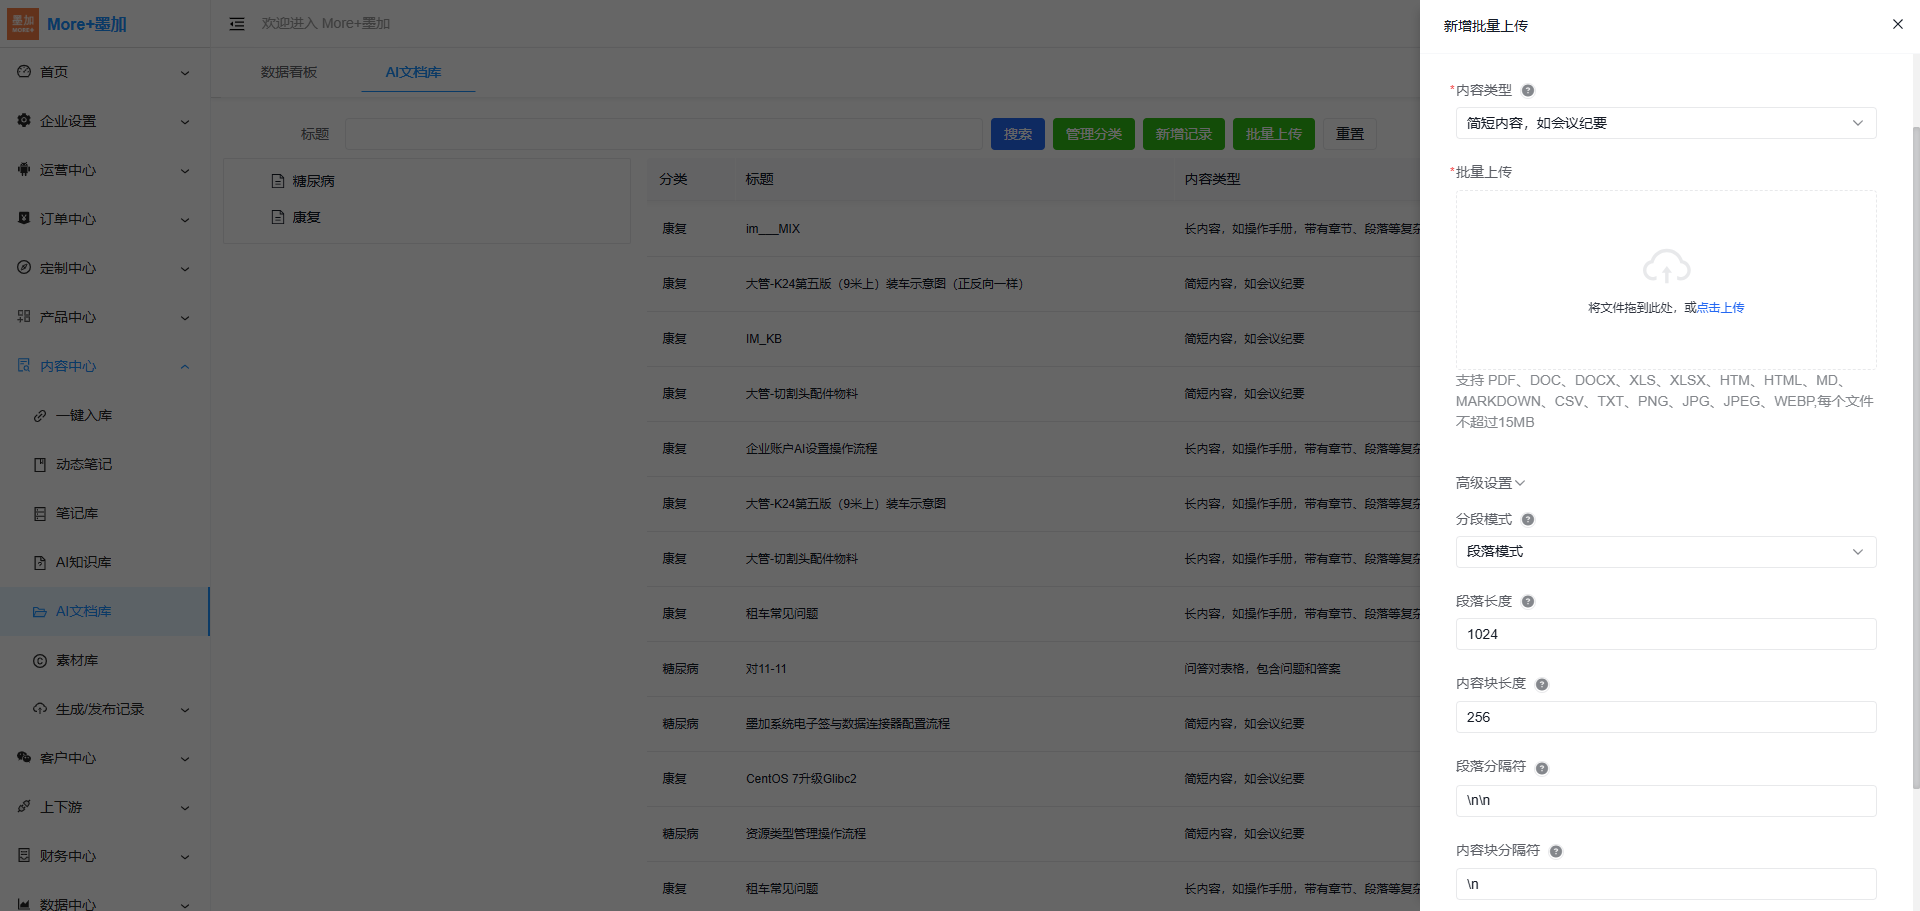
Task: Toggle the sidebar collapse hamburger icon
Action: [x=237, y=24]
